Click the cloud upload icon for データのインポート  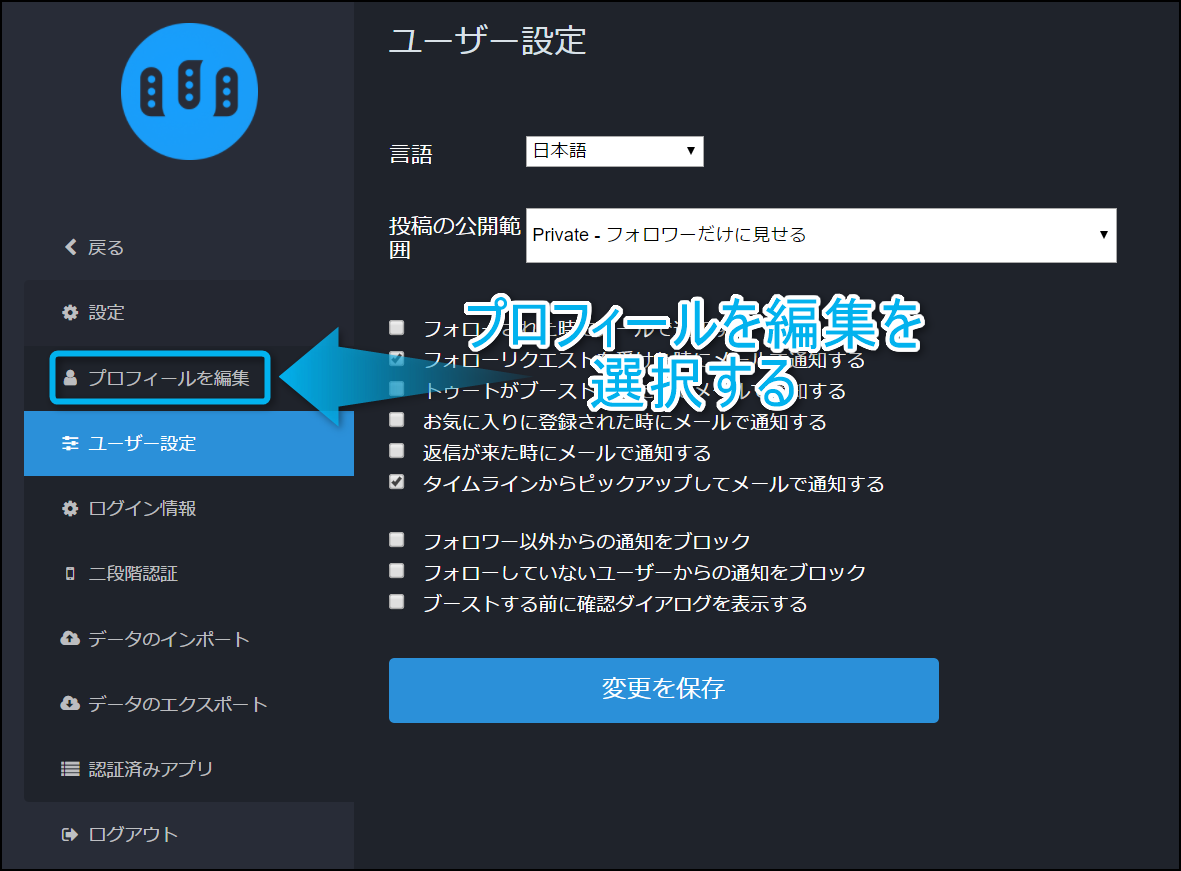coord(70,639)
